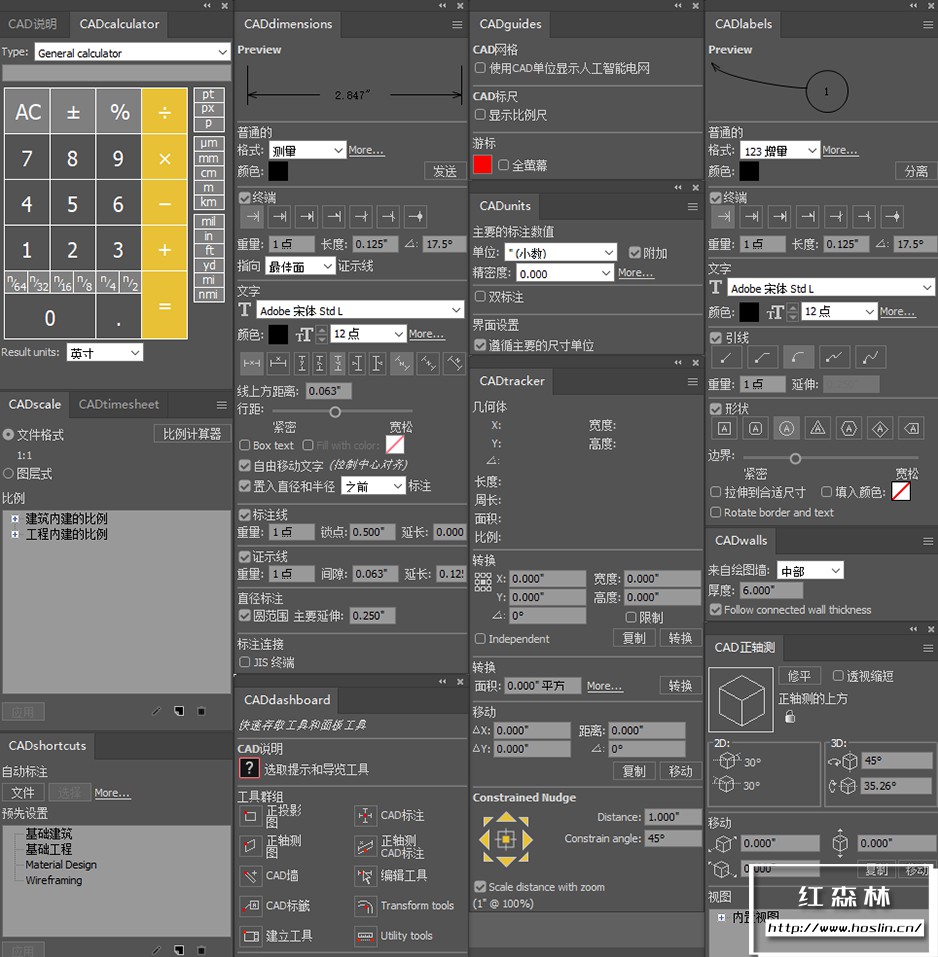Viewport: 938px width, 957px height.
Task: Open the CAD标注 tool group icon
Action: point(365,815)
